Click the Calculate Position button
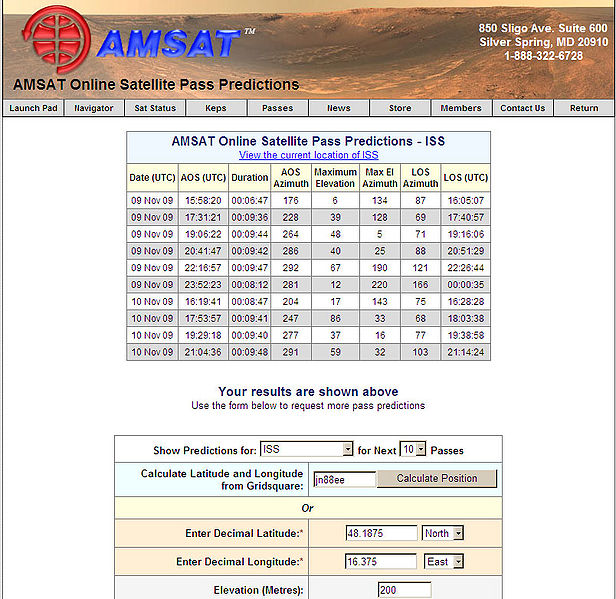 point(437,478)
